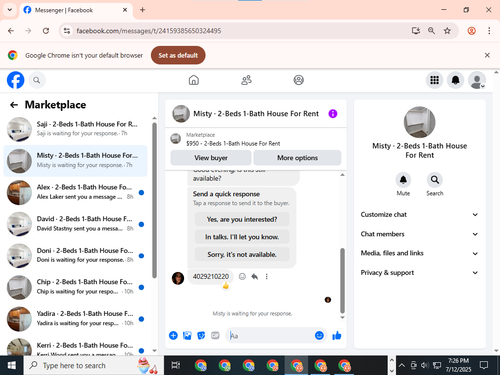Click the browser address bar
The width and height of the screenshot is (500, 375).
(233, 31)
